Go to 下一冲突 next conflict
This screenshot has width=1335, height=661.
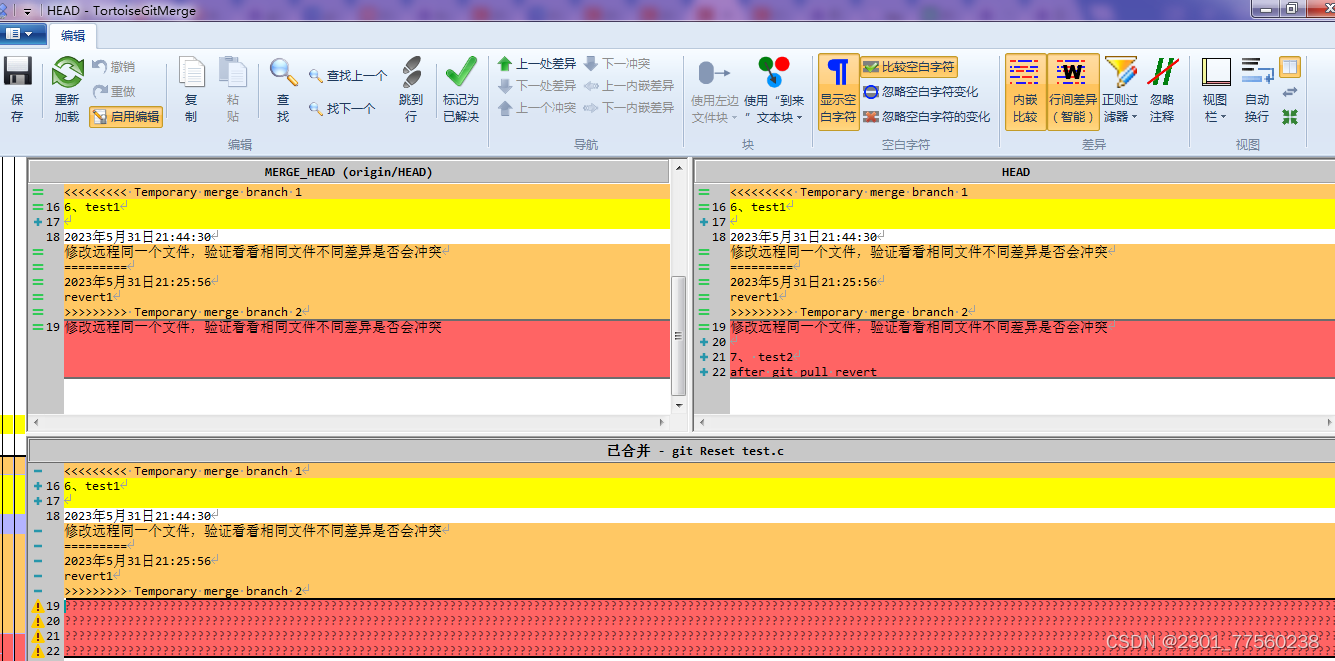(x=617, y=63)
